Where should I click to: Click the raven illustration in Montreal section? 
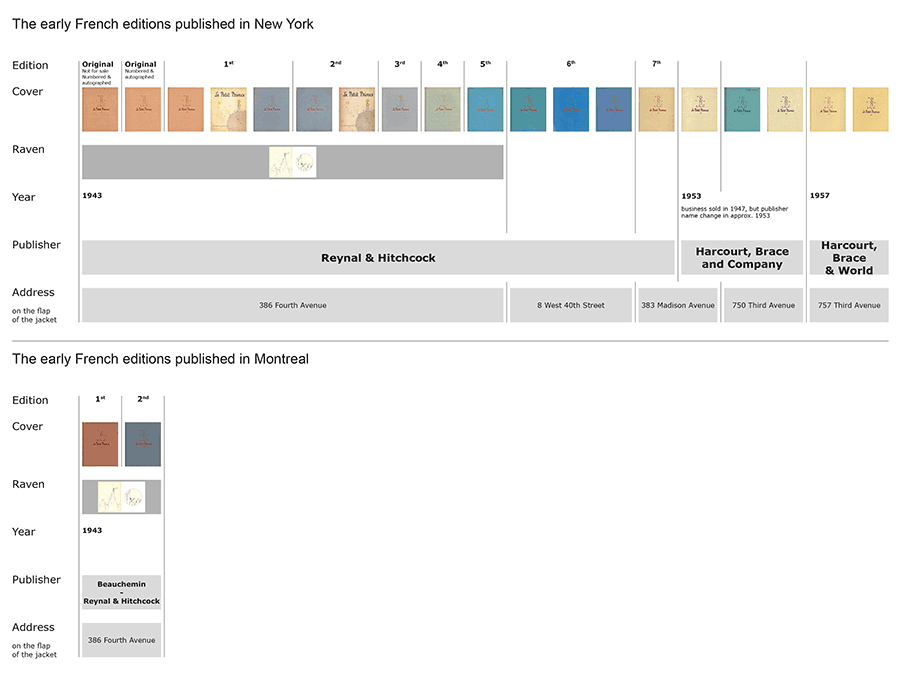click(121, 497)
